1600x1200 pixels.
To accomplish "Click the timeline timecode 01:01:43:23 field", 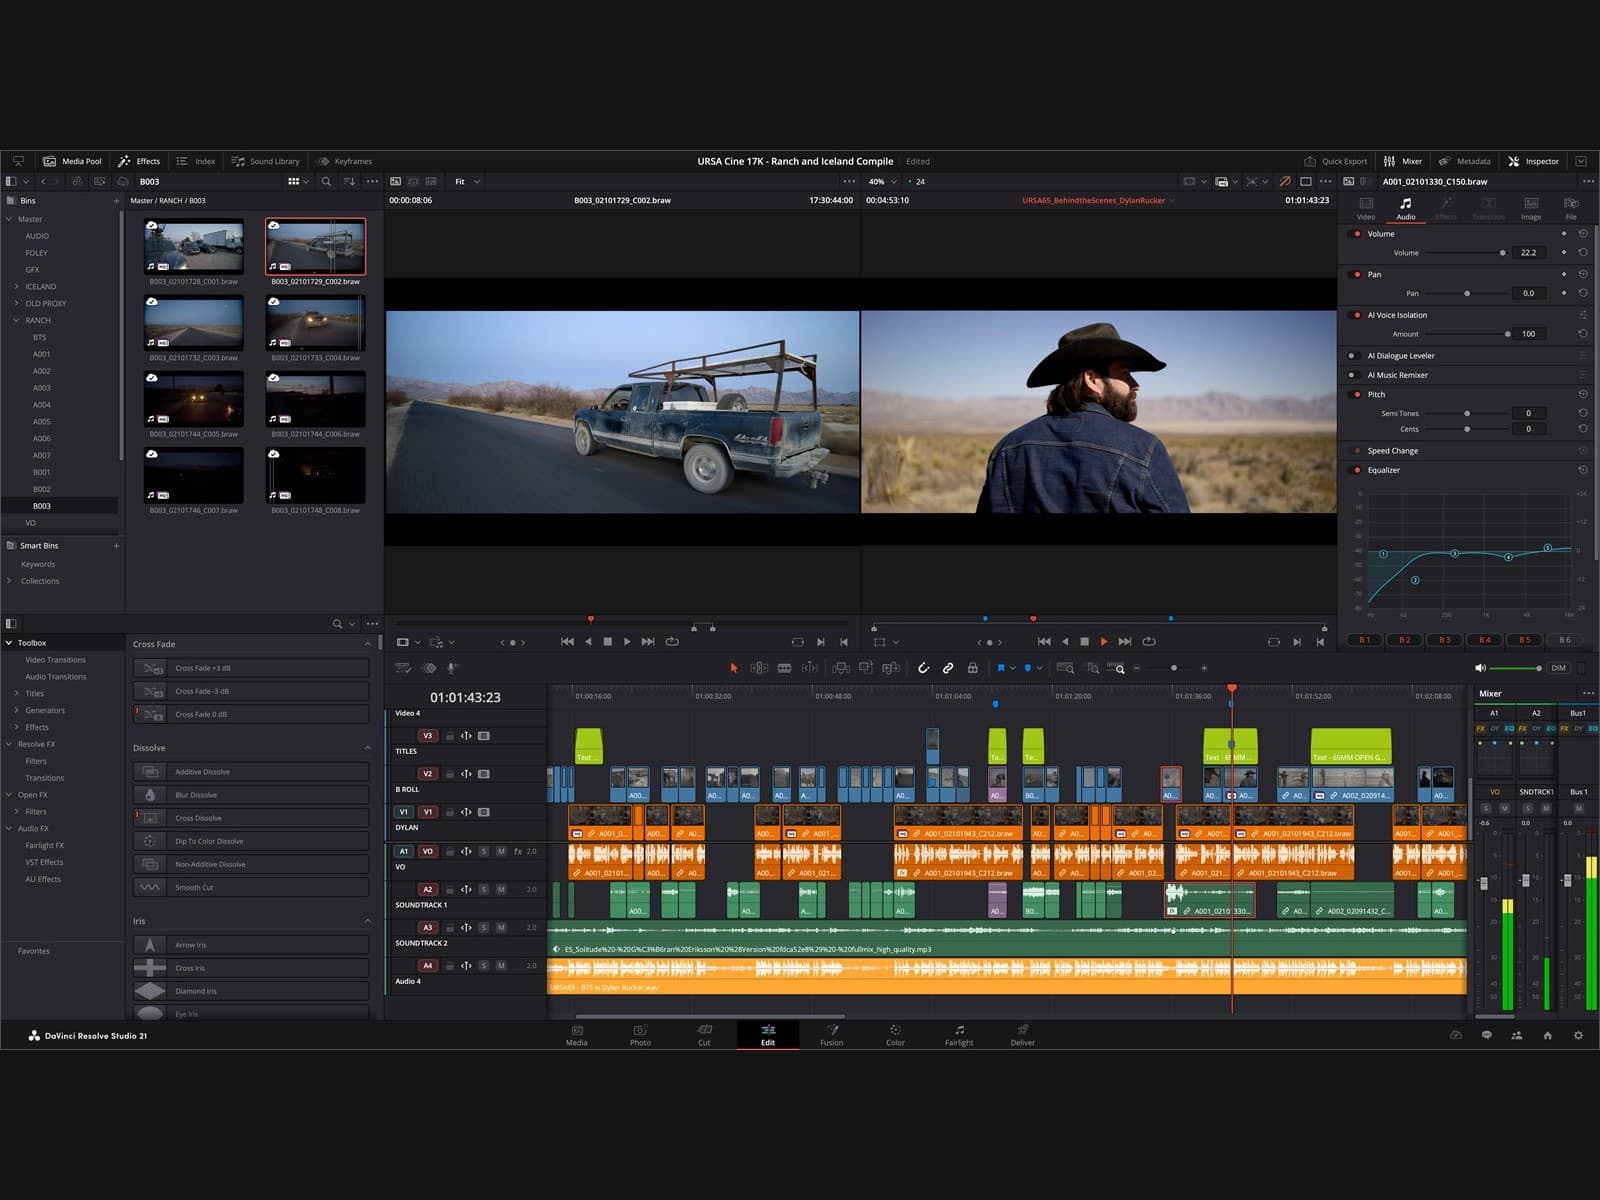I will [x=465, y=697].
